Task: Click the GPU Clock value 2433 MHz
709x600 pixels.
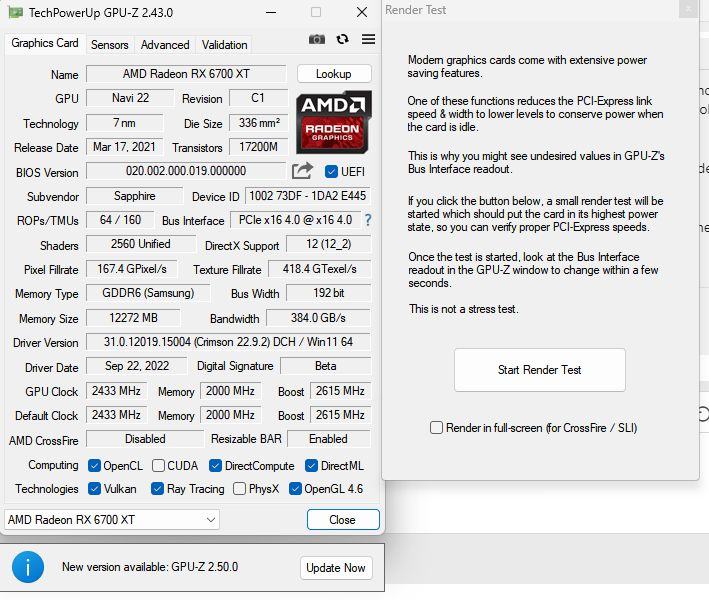Action: click(116, 391)
